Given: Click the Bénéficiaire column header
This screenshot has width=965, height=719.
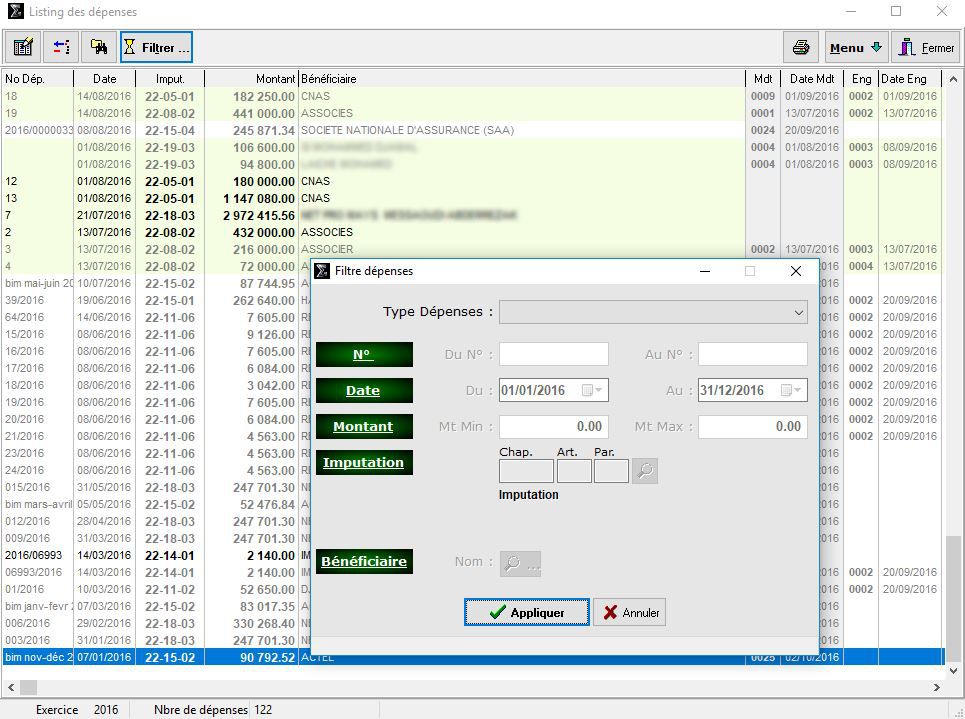Looking at the screenshot, I should pos(522,79).
